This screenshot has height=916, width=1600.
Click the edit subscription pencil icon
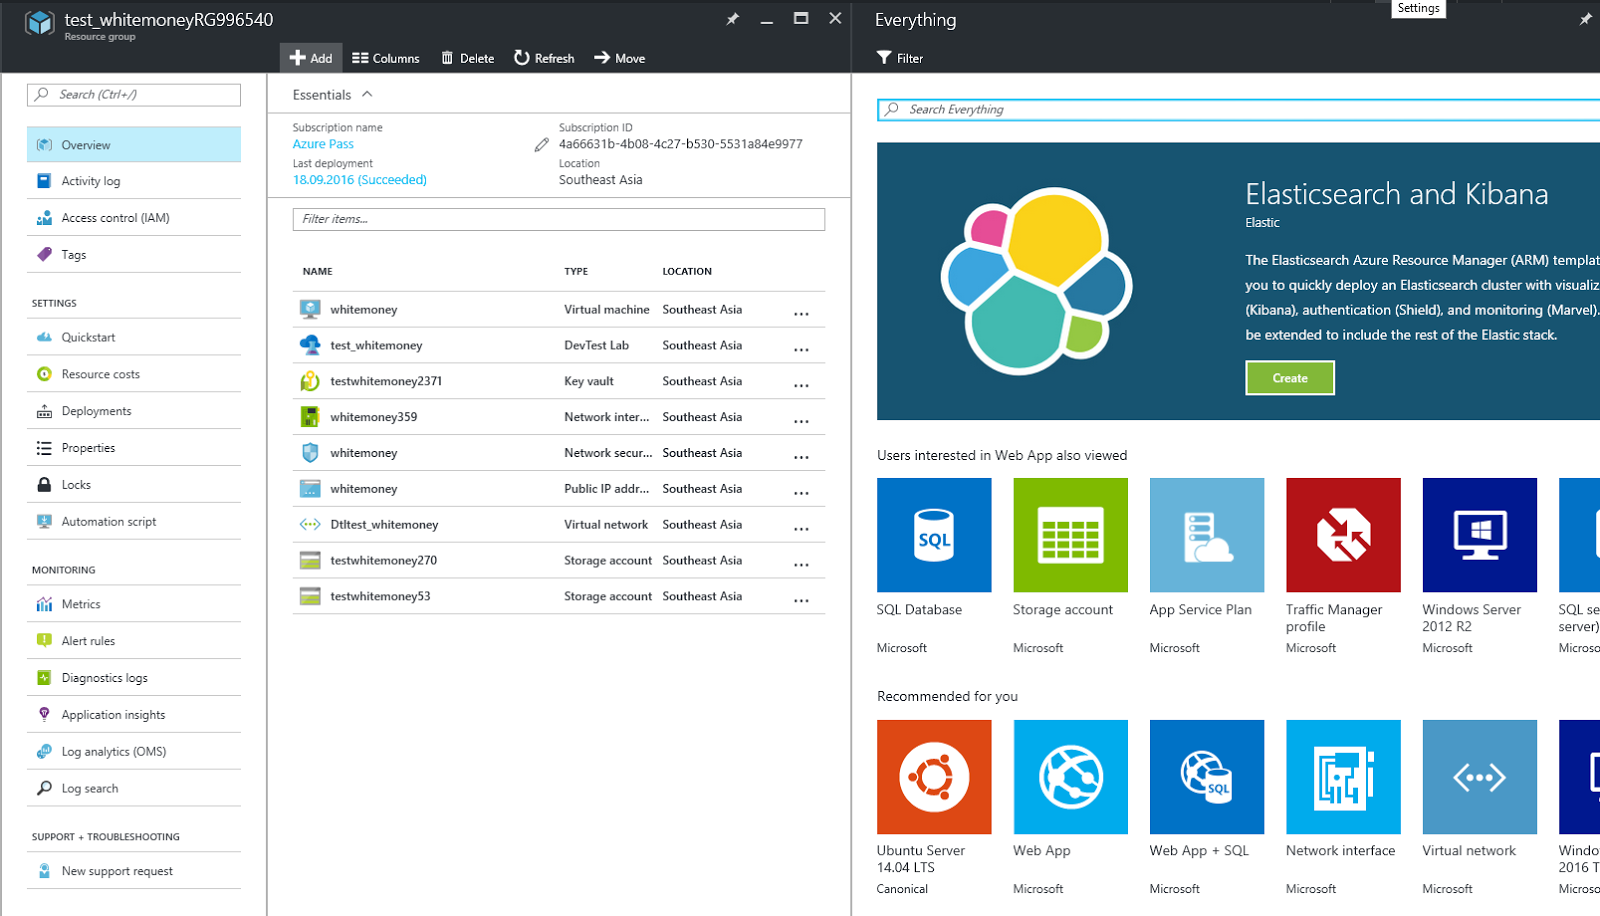click(x=541, y=145)
